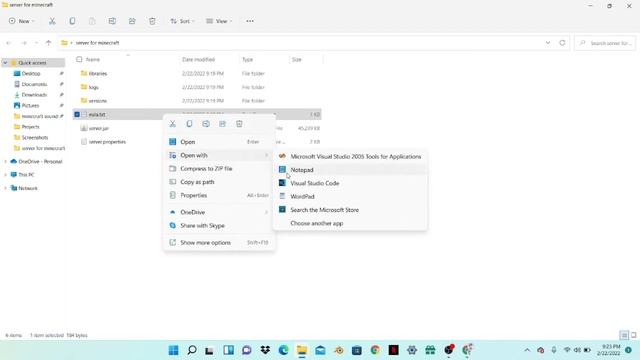Choose Open in the context menu
This screenshot has width=640, height=360.
pyautogui.click(x=219, y=142)
